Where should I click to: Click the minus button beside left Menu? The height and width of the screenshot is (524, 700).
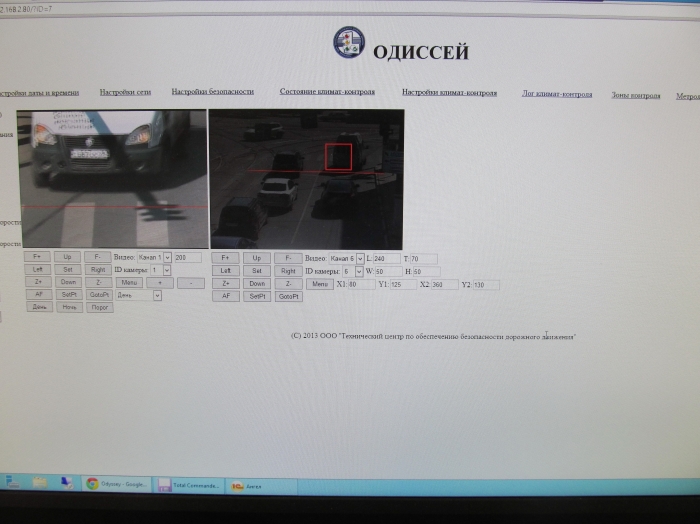coord(191,283)
